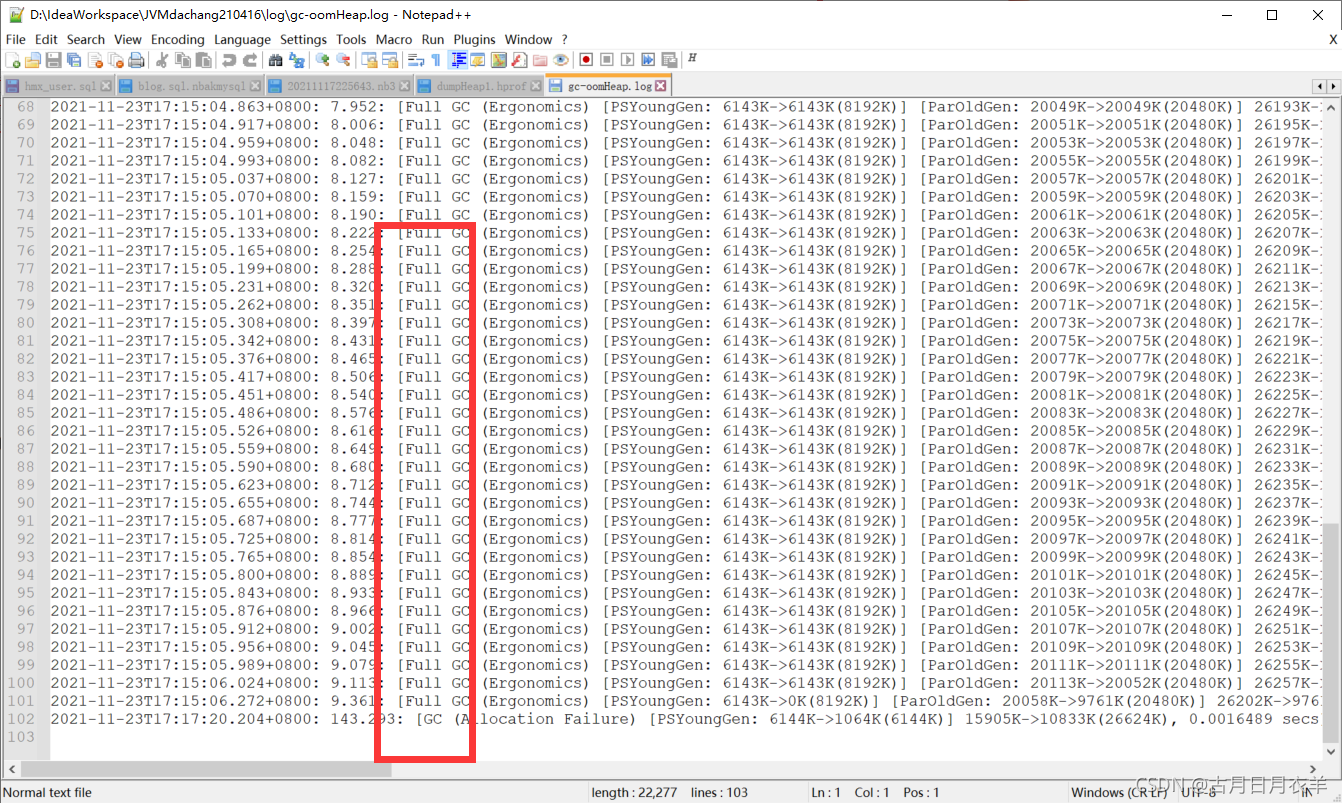Screen dimensions: 1342x803
Task: Click the Playback macro icon
Action: [628, 60]
